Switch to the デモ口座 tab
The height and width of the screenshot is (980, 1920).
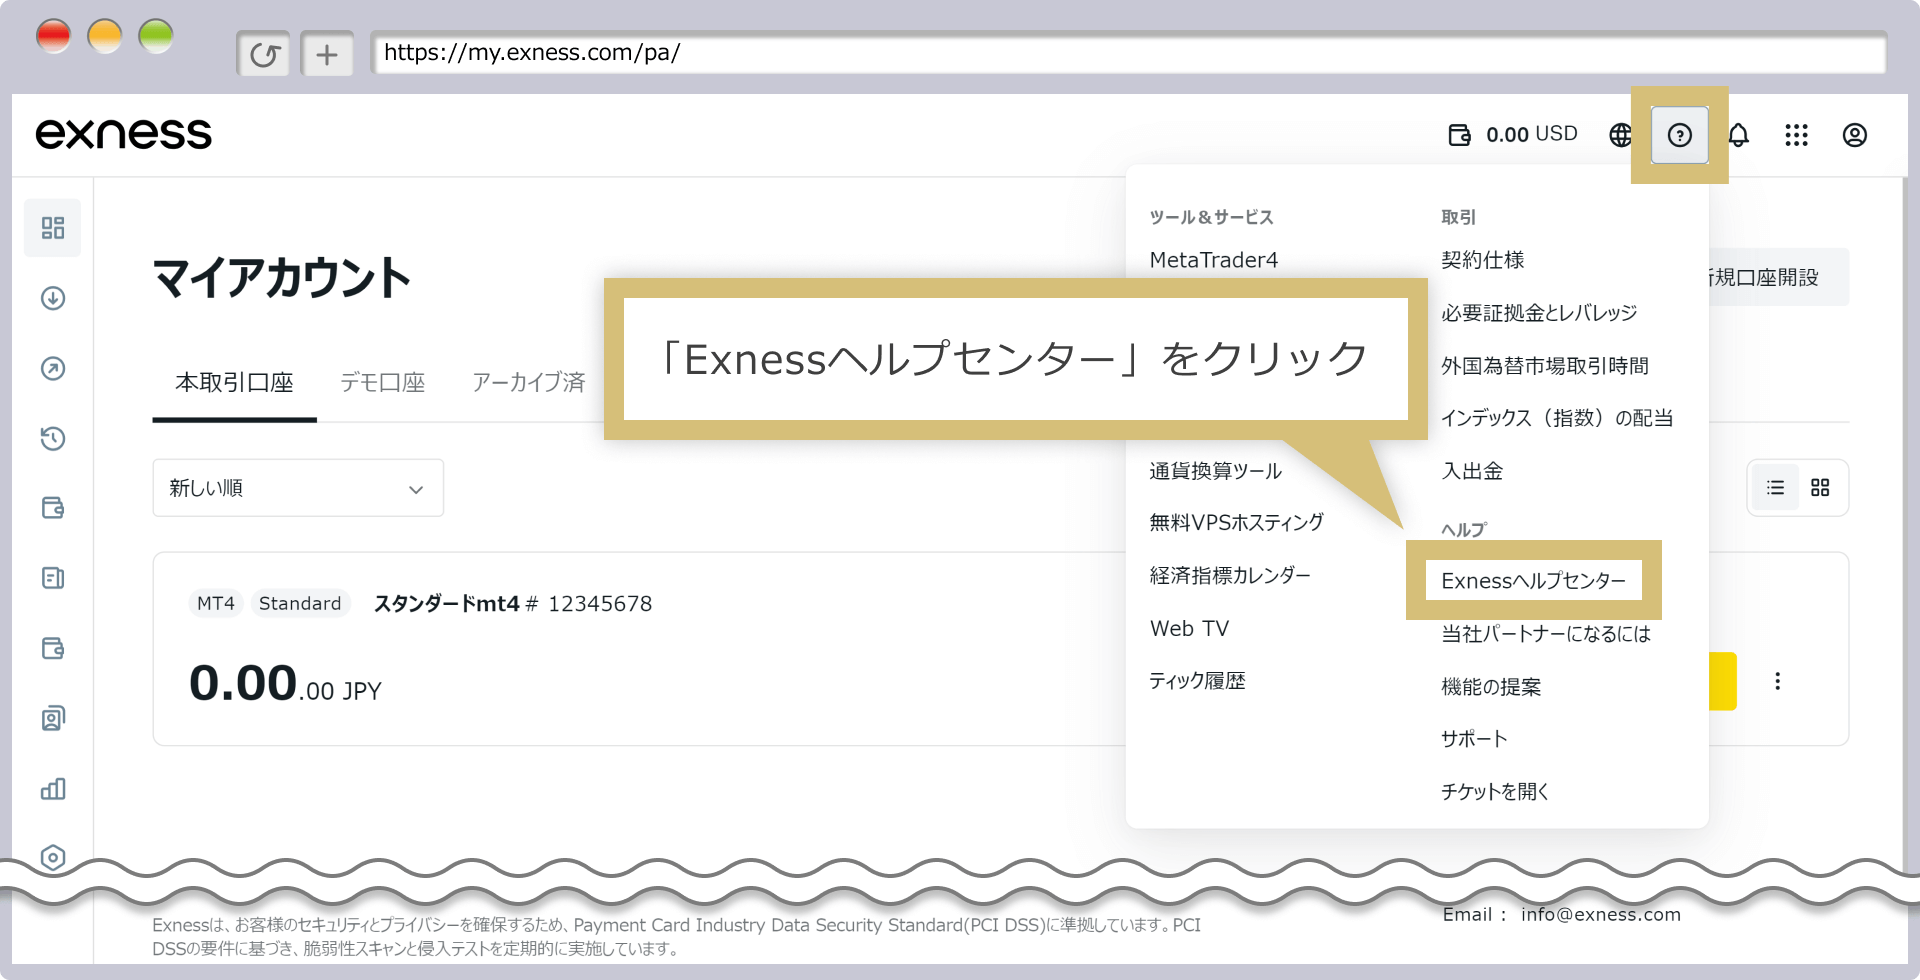coord(383,383)
